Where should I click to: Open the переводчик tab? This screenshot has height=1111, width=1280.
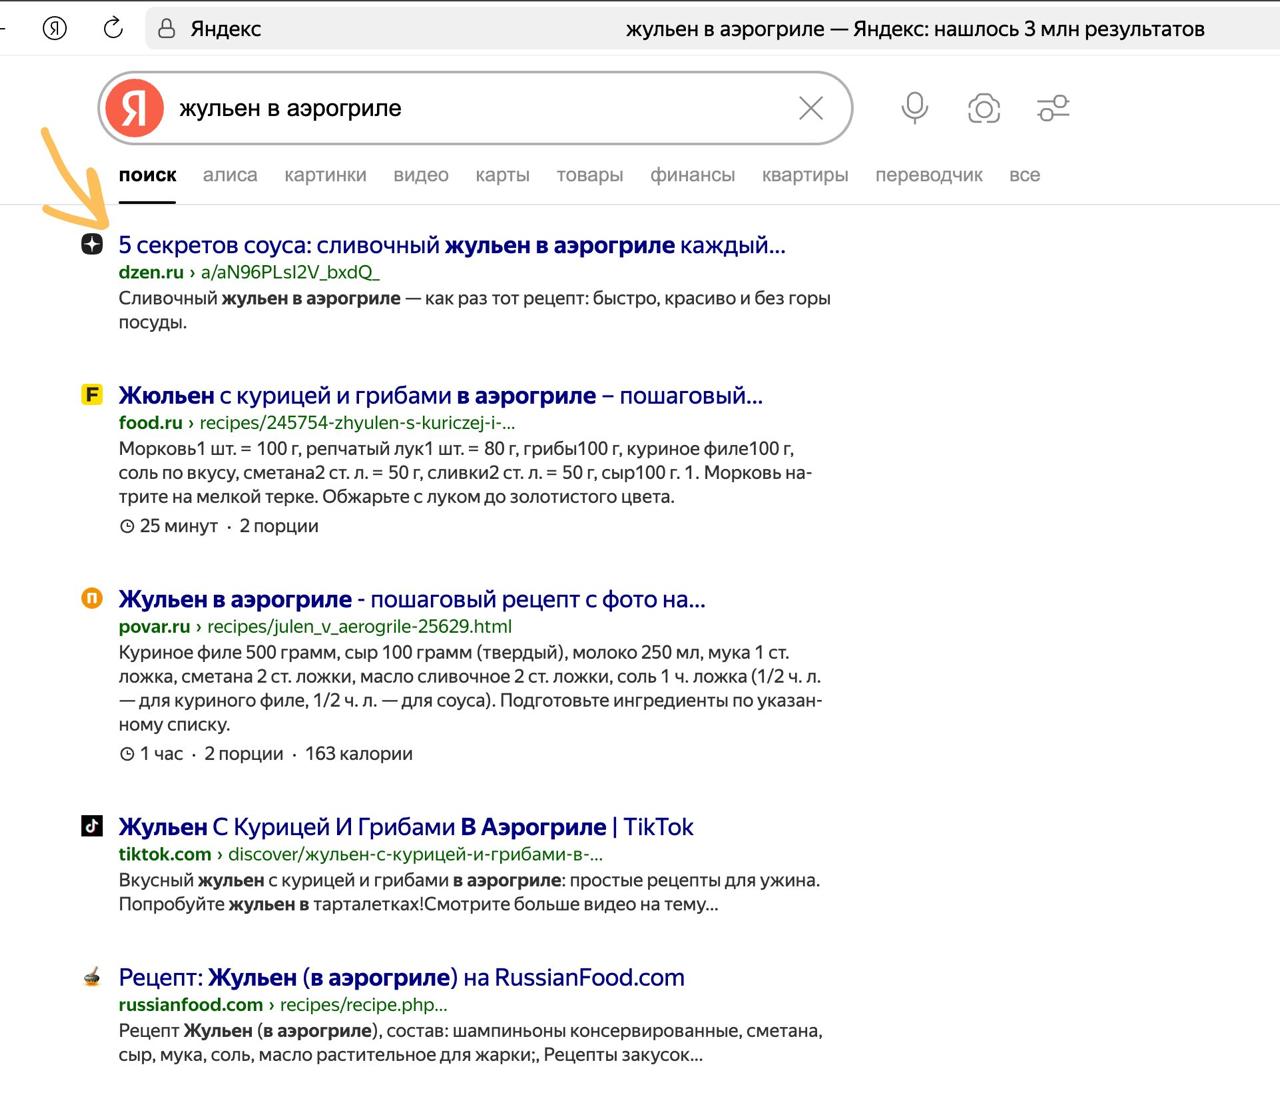929,175
